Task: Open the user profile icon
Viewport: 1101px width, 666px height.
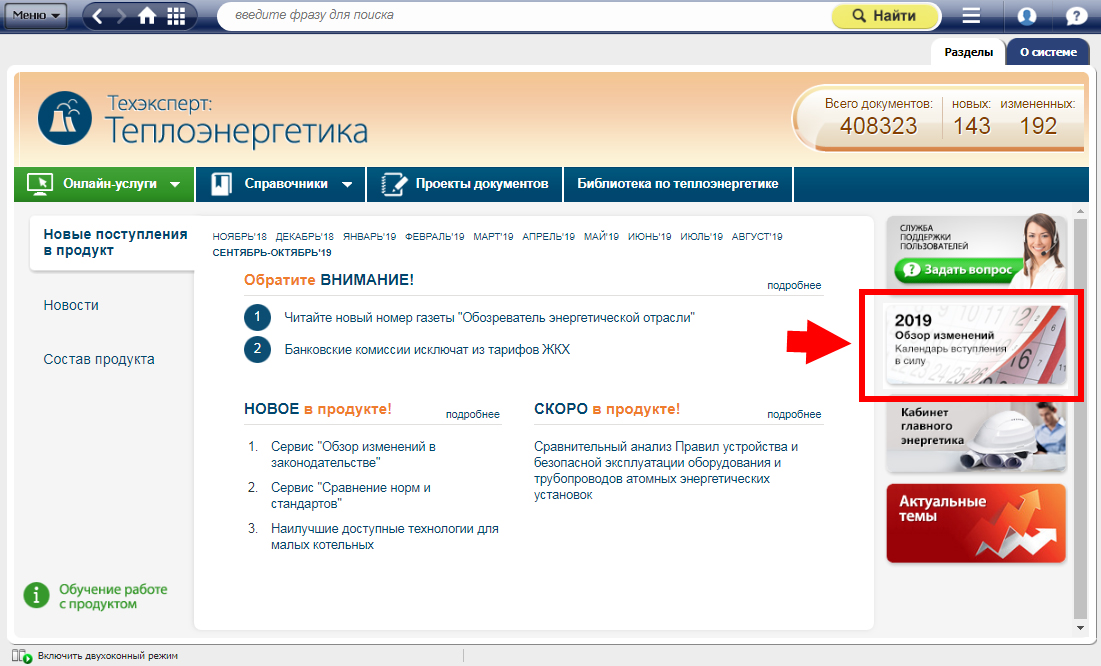Action: pos(1026,16)
